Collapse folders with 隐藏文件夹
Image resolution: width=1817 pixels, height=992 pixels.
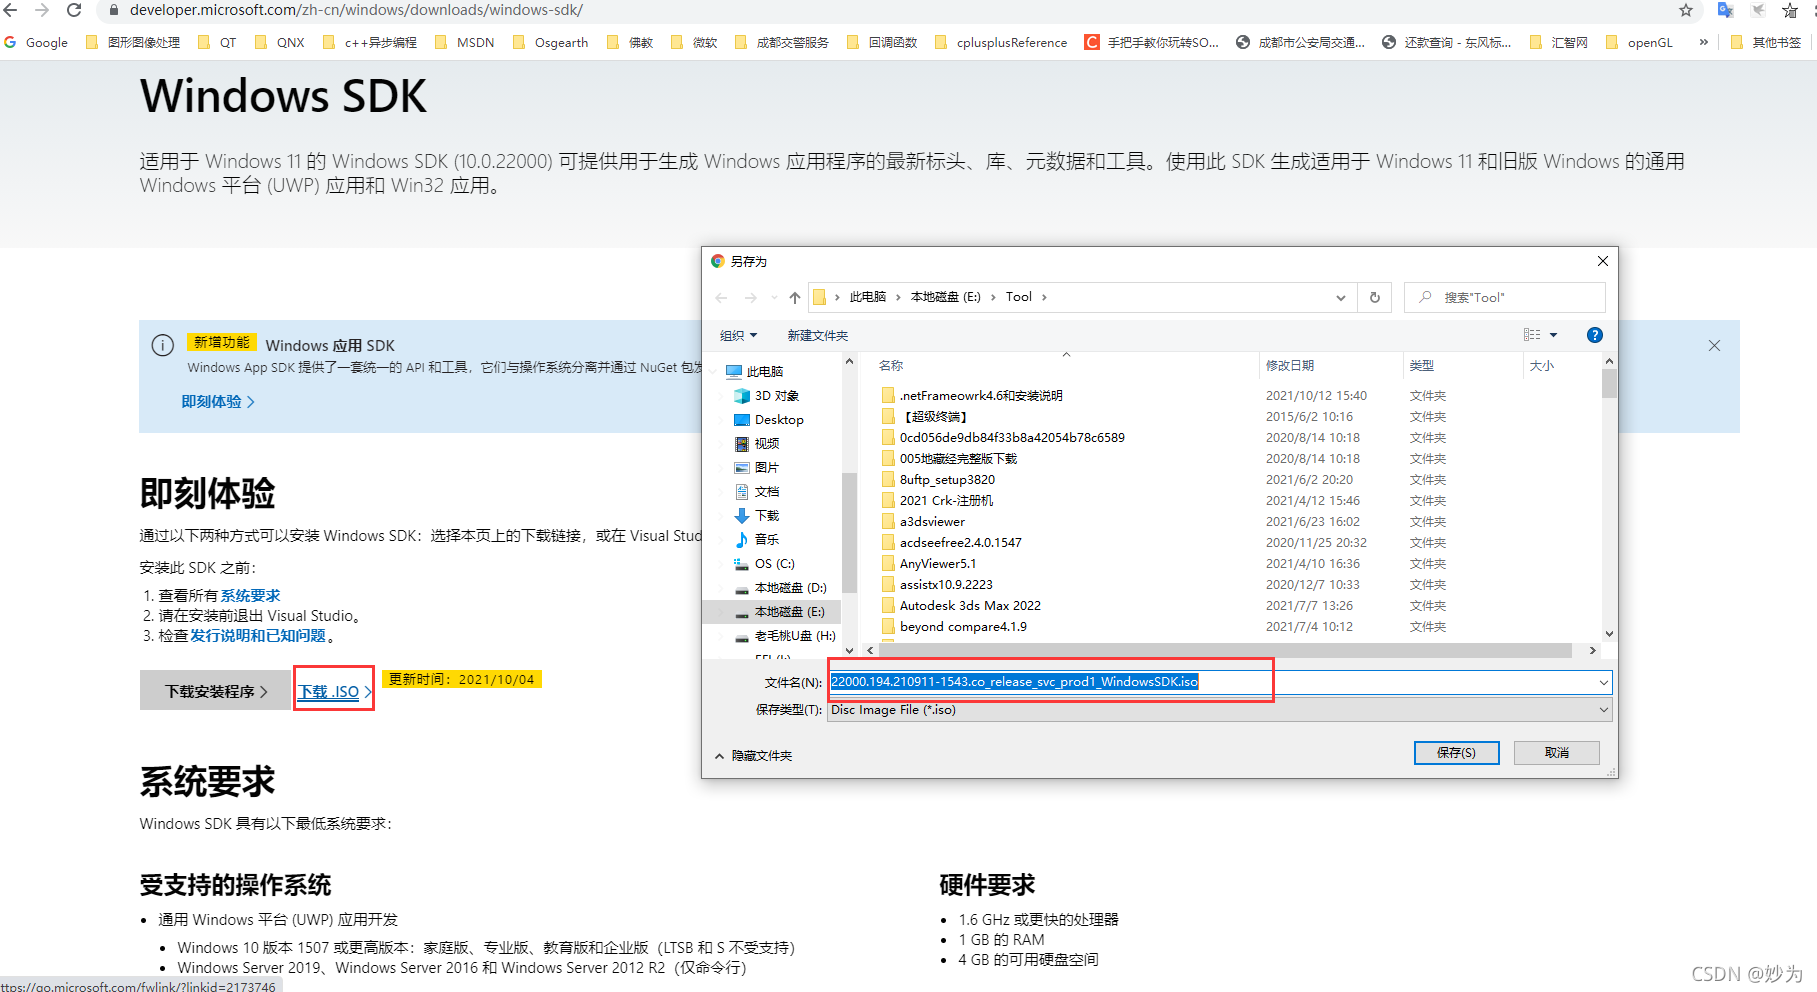coord(754,756)
